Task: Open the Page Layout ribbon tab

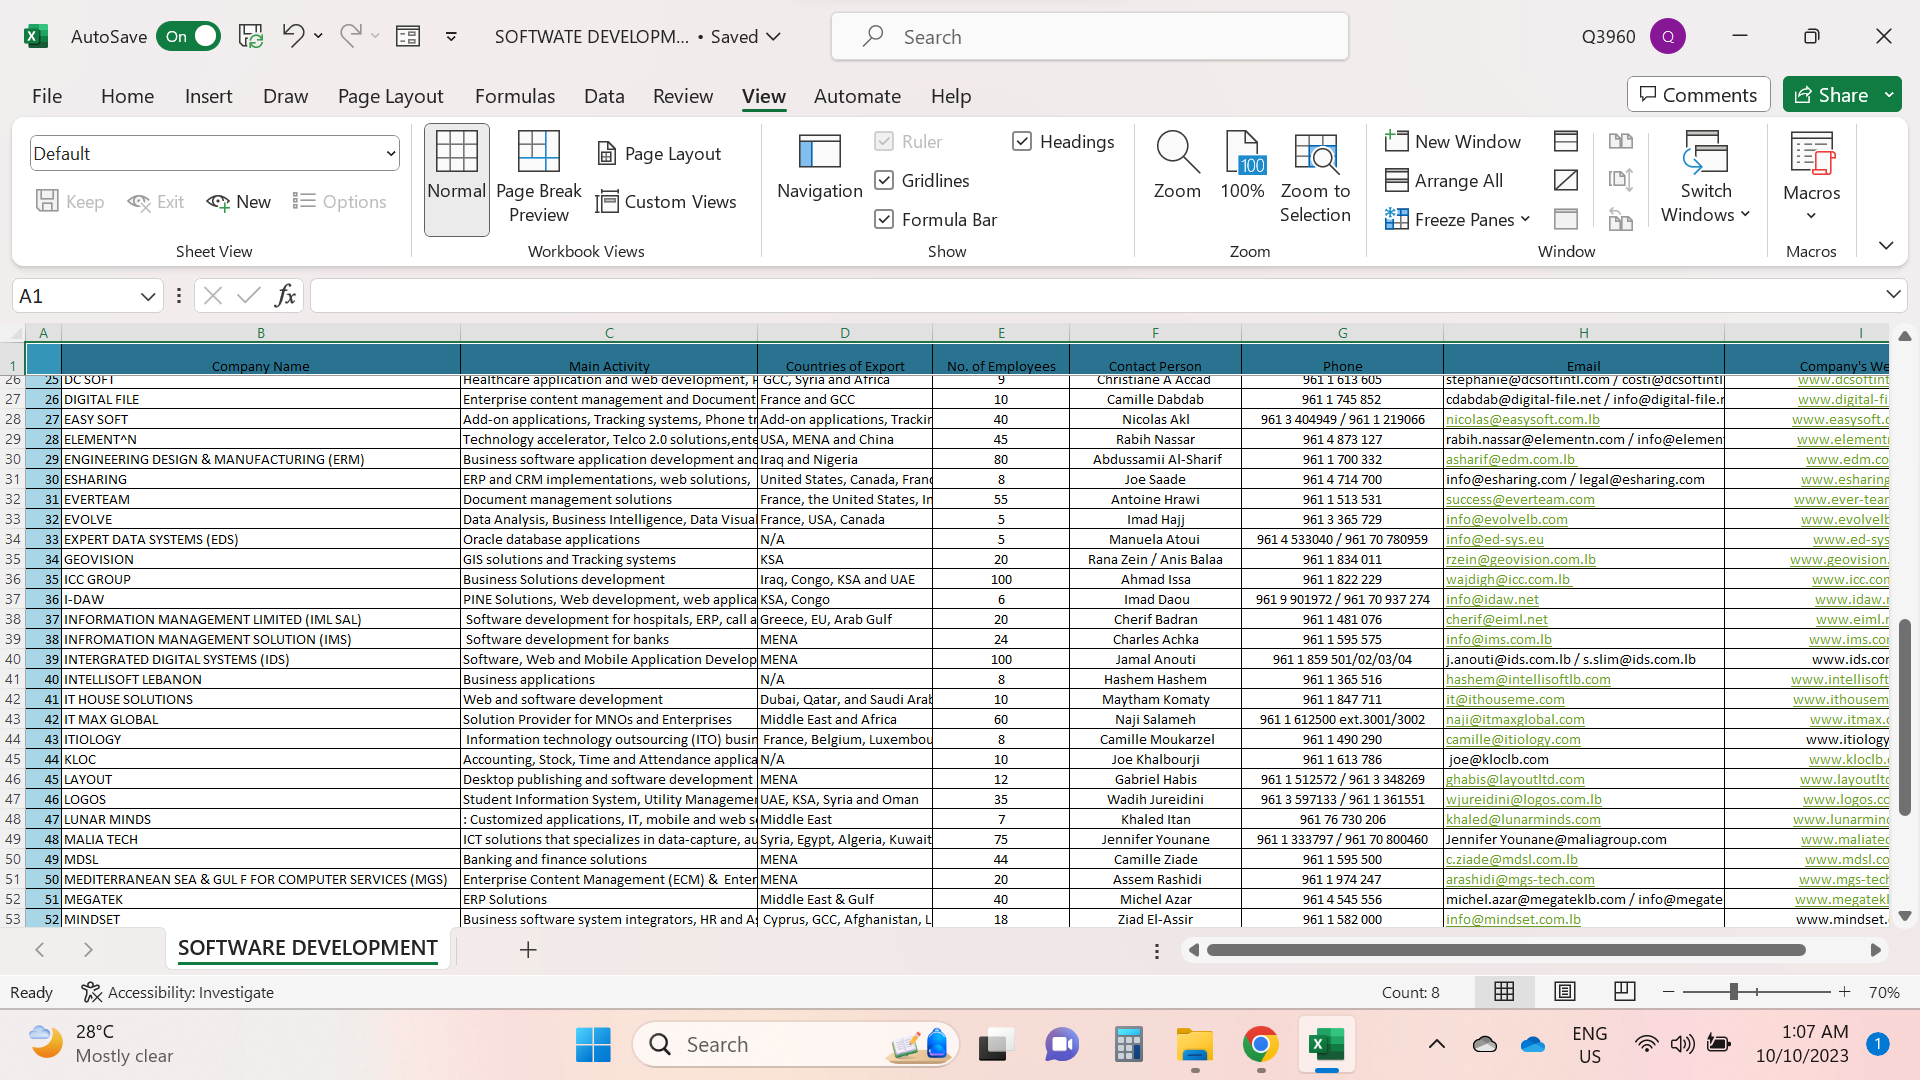Action: coord(390,96)
